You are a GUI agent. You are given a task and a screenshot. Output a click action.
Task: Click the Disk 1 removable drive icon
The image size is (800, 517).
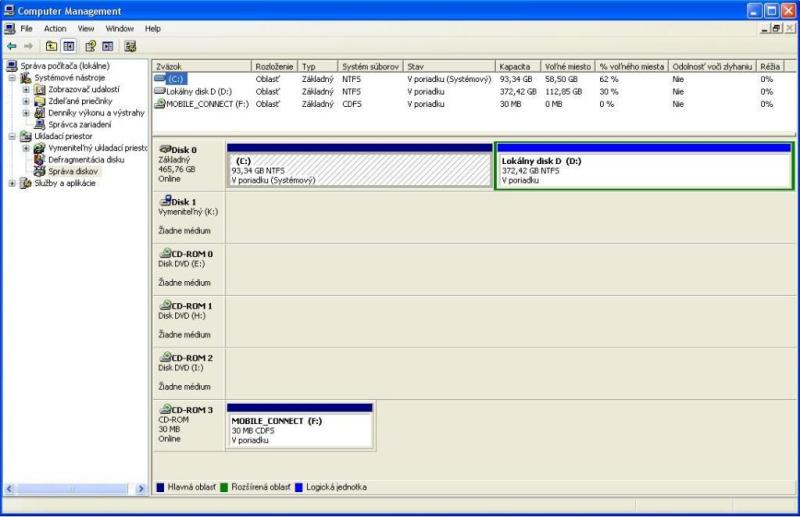tap(165, 201)
